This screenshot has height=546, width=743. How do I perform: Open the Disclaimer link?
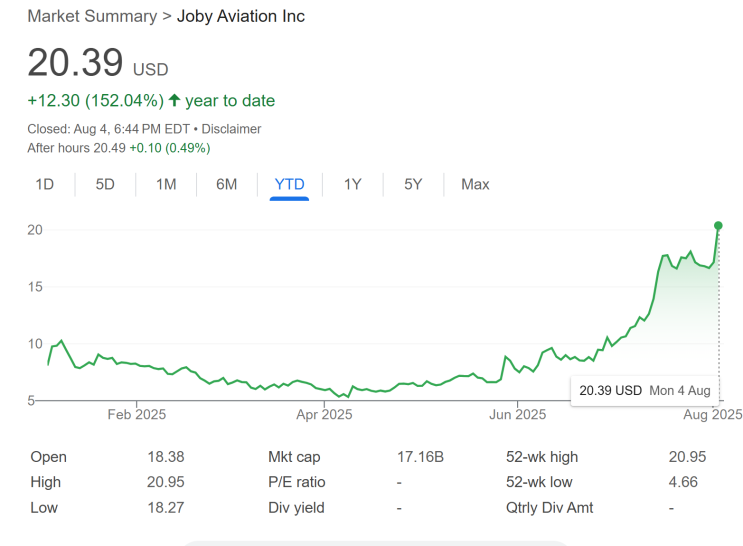[231, 129]
